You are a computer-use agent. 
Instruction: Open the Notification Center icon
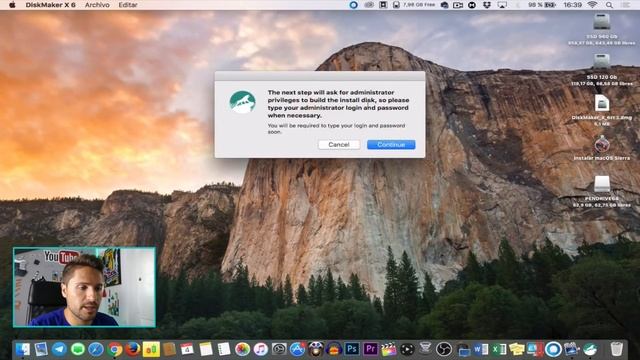(x=625, y=5)
